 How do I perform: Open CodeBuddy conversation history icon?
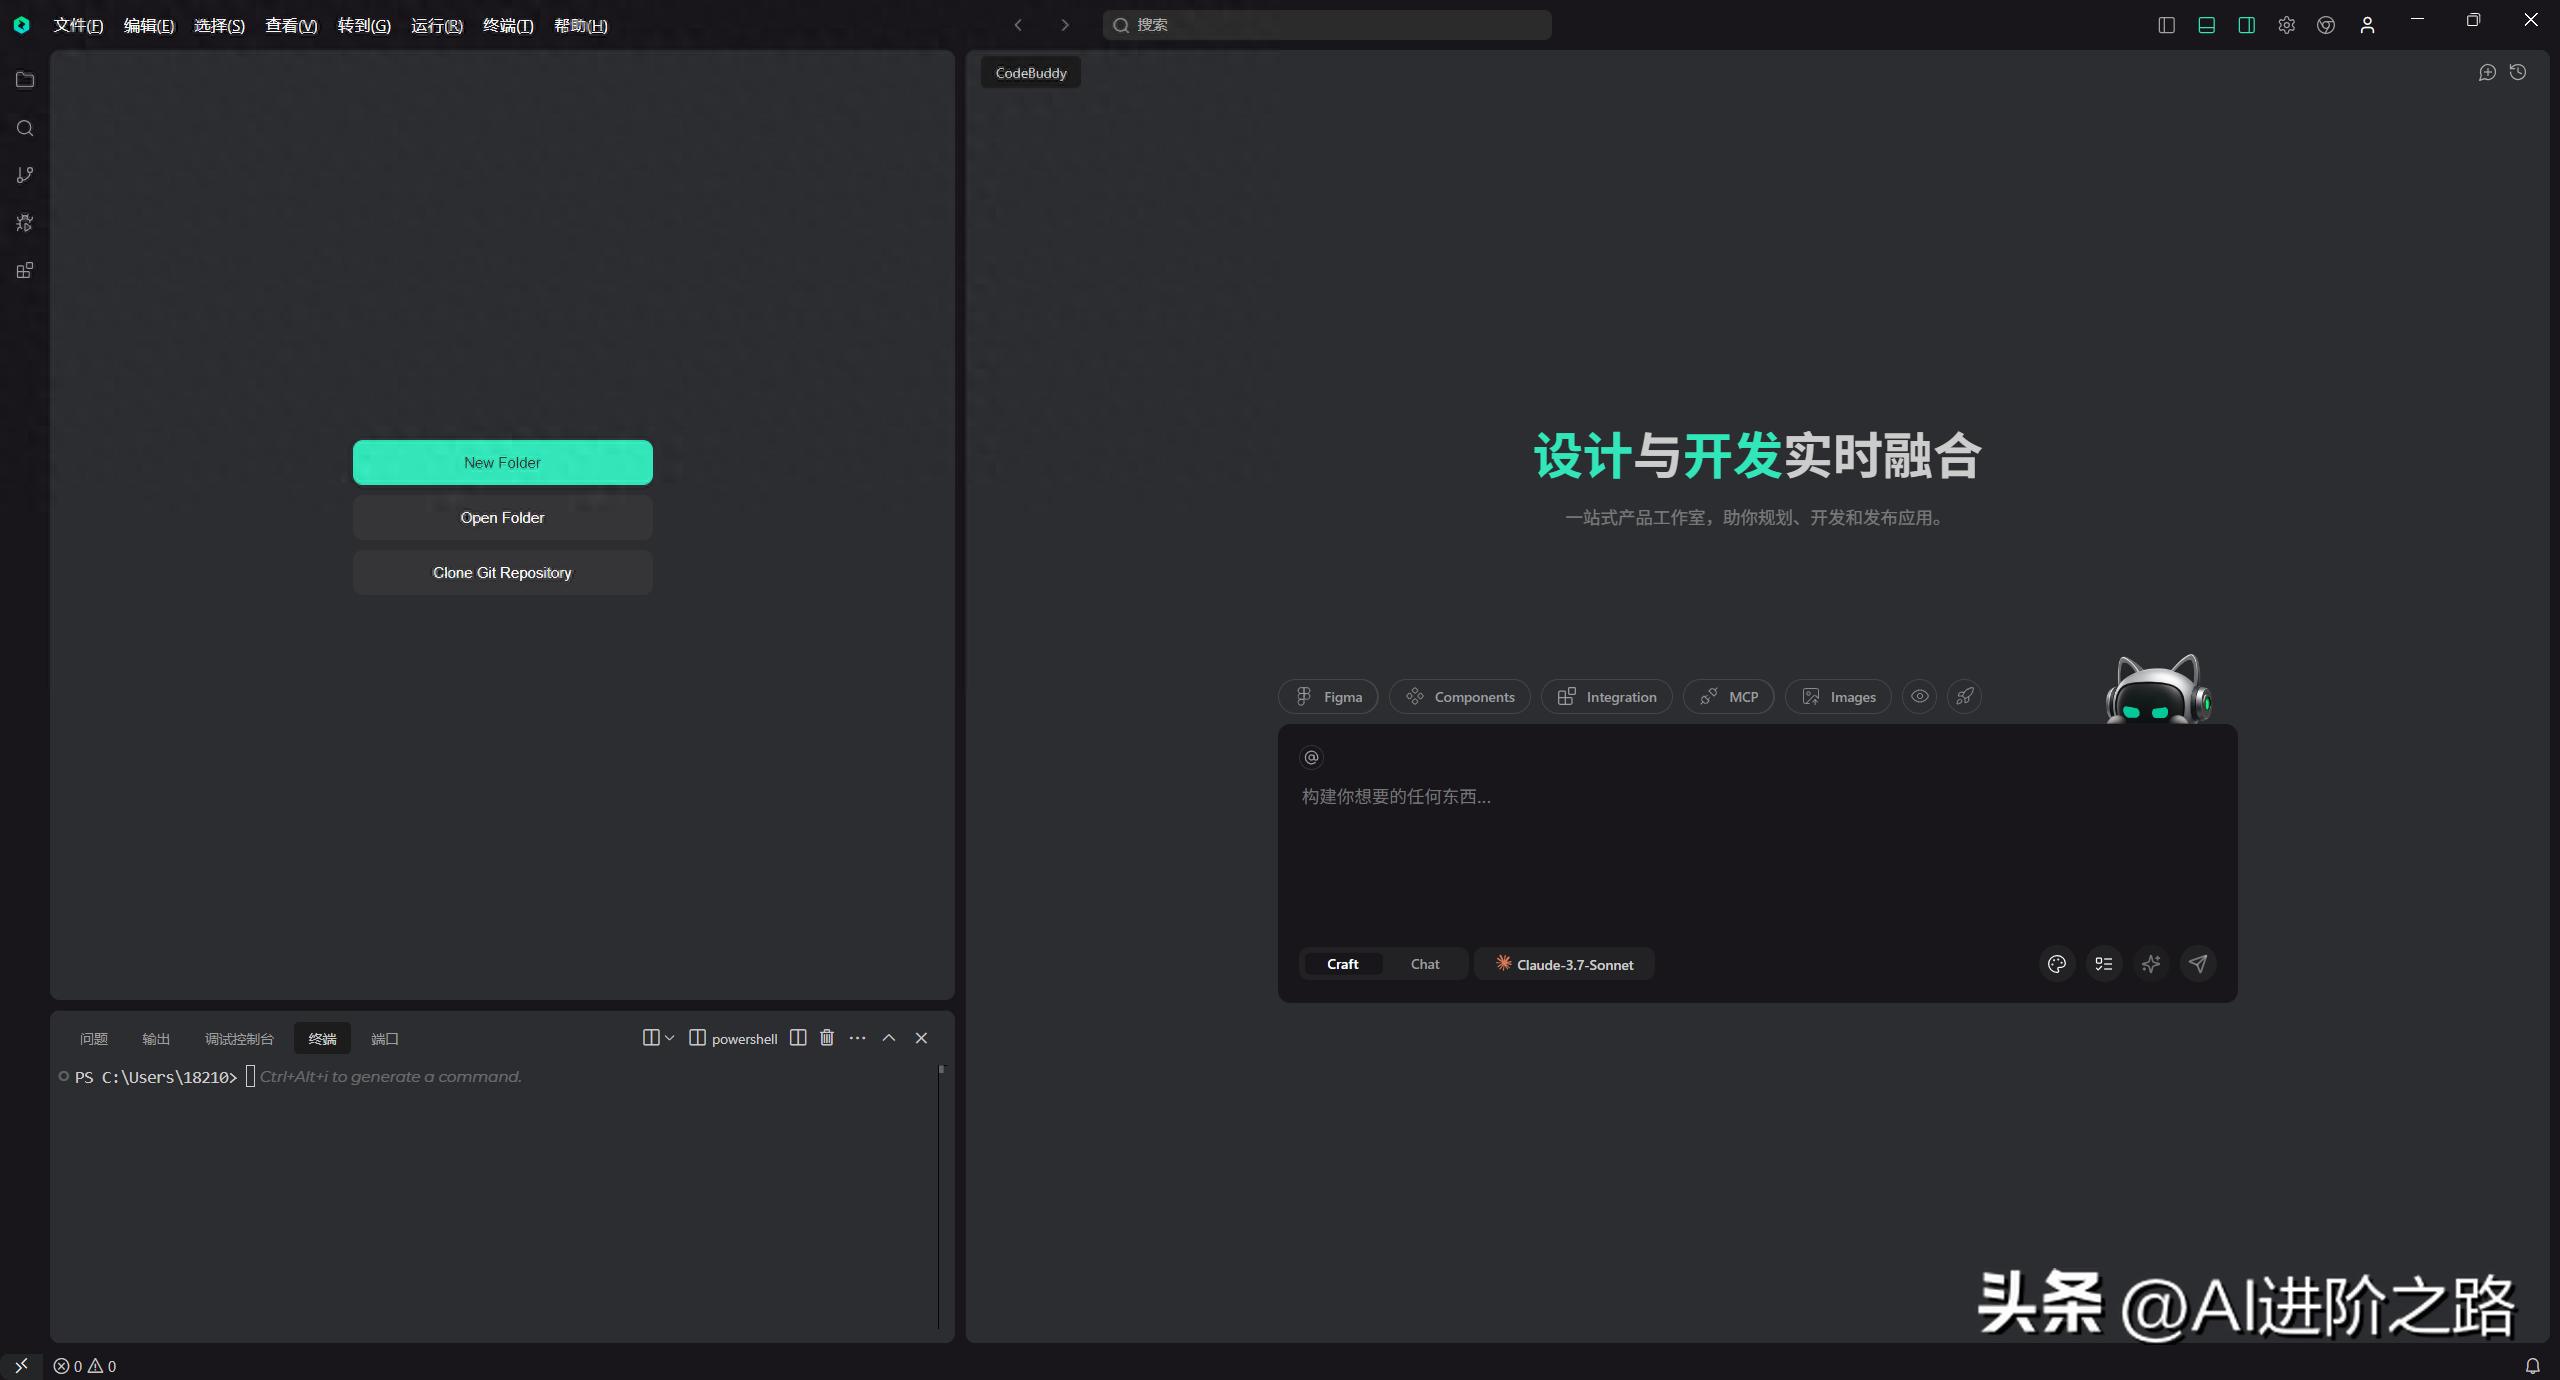coord(2518,72)
